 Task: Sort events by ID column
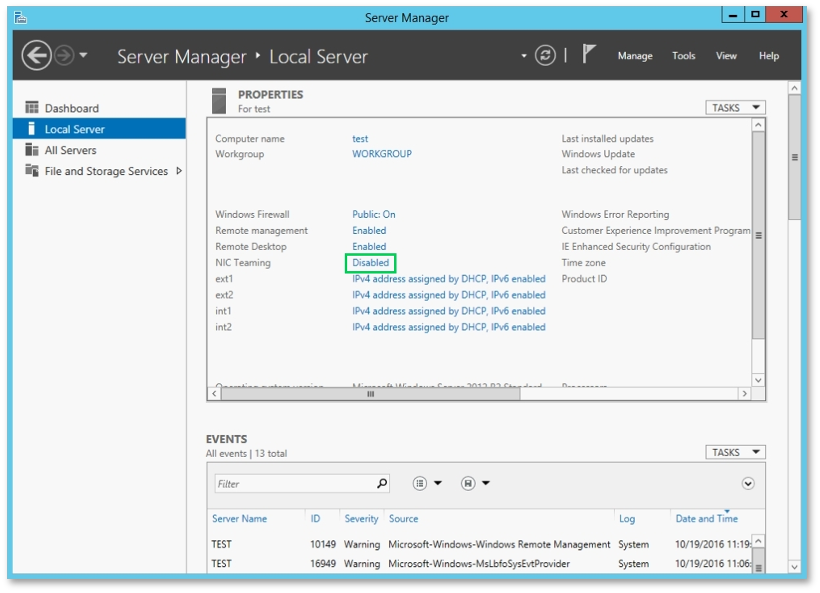315,519
